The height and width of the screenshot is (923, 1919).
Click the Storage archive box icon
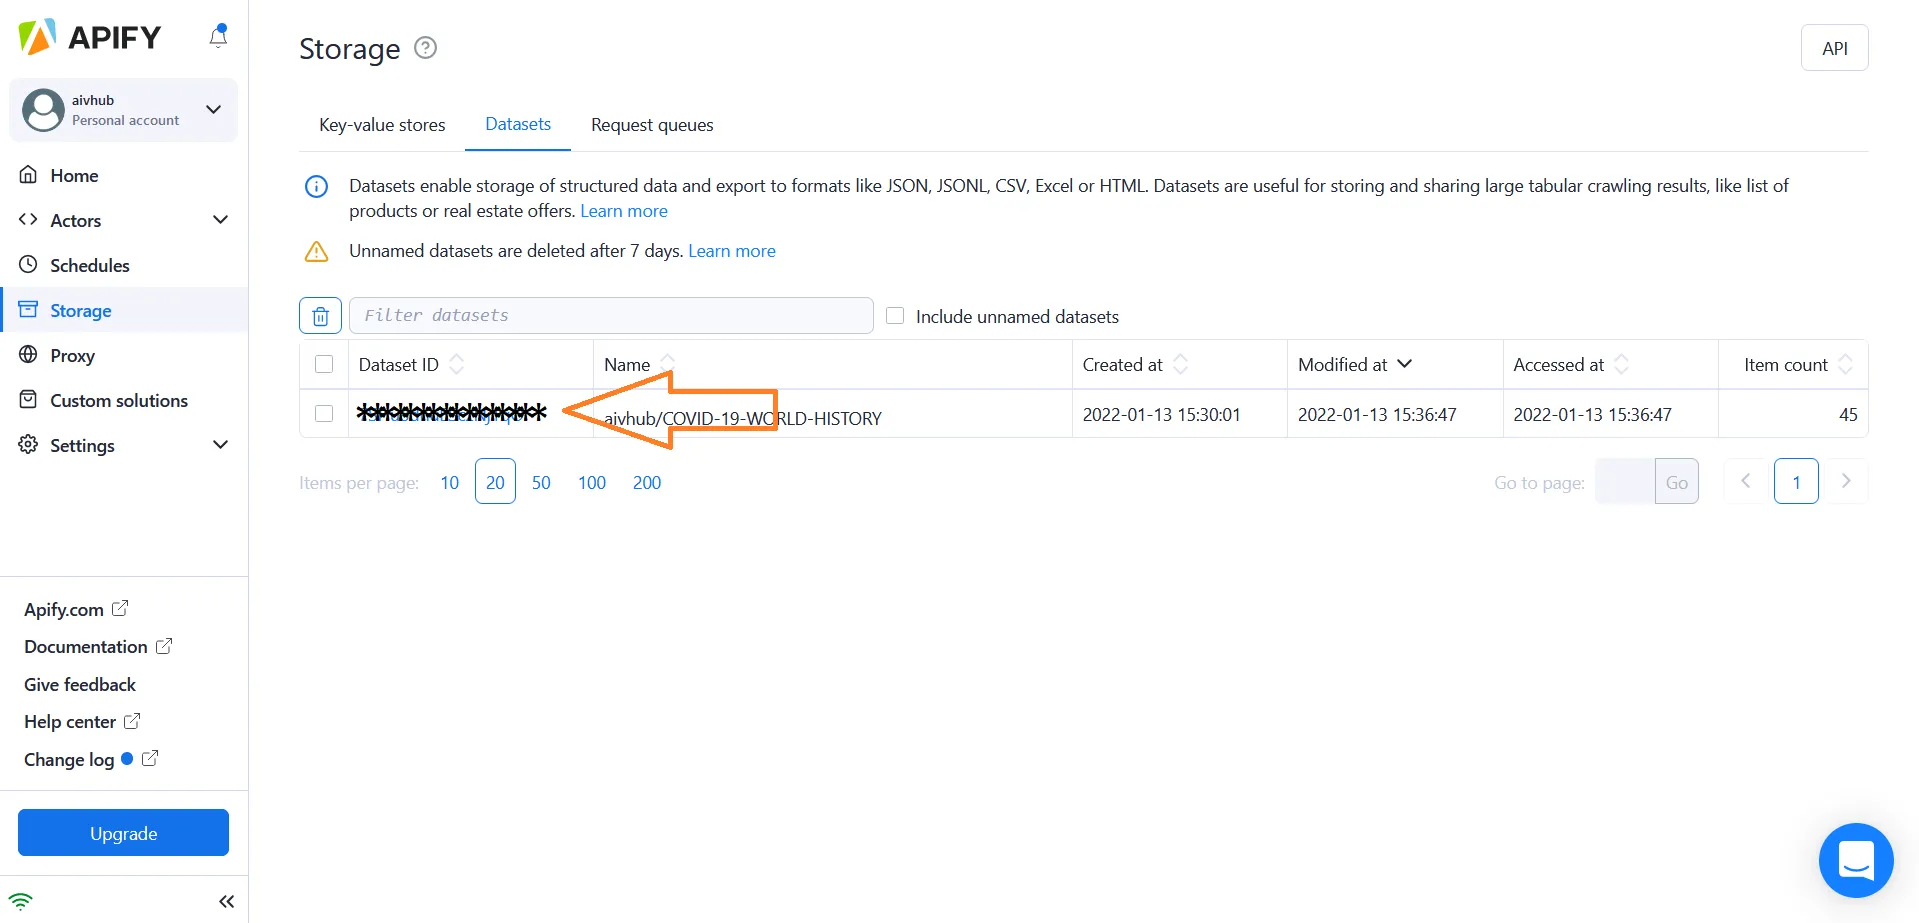pos(28,309)
